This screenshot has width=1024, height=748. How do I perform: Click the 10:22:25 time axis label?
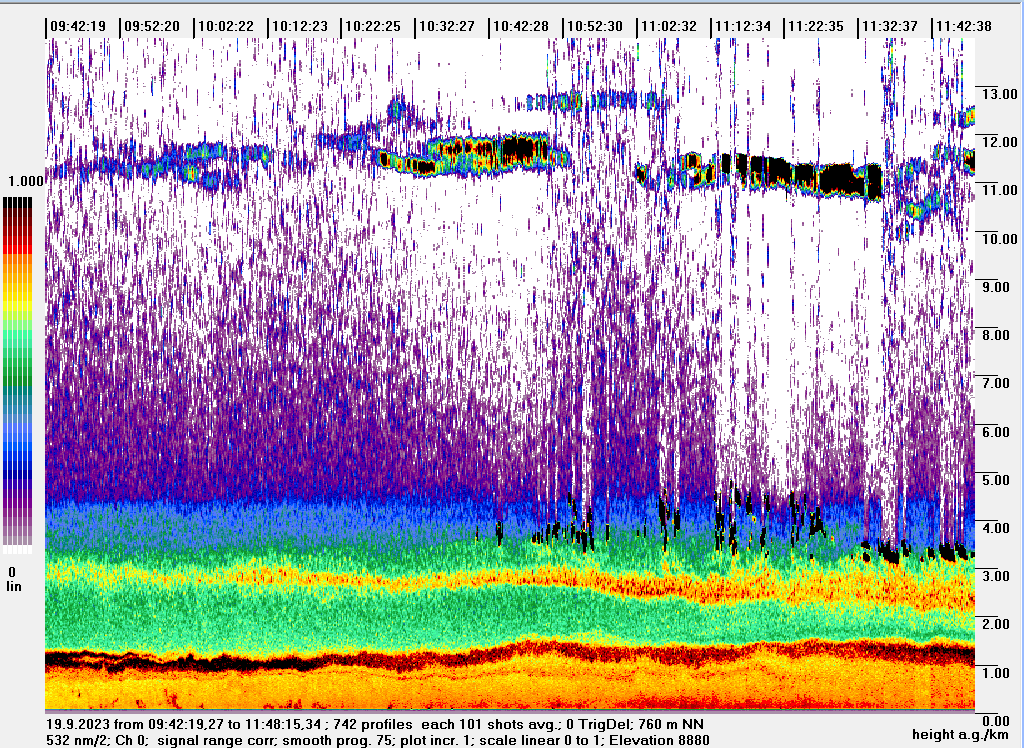click(x=373, y=27)
